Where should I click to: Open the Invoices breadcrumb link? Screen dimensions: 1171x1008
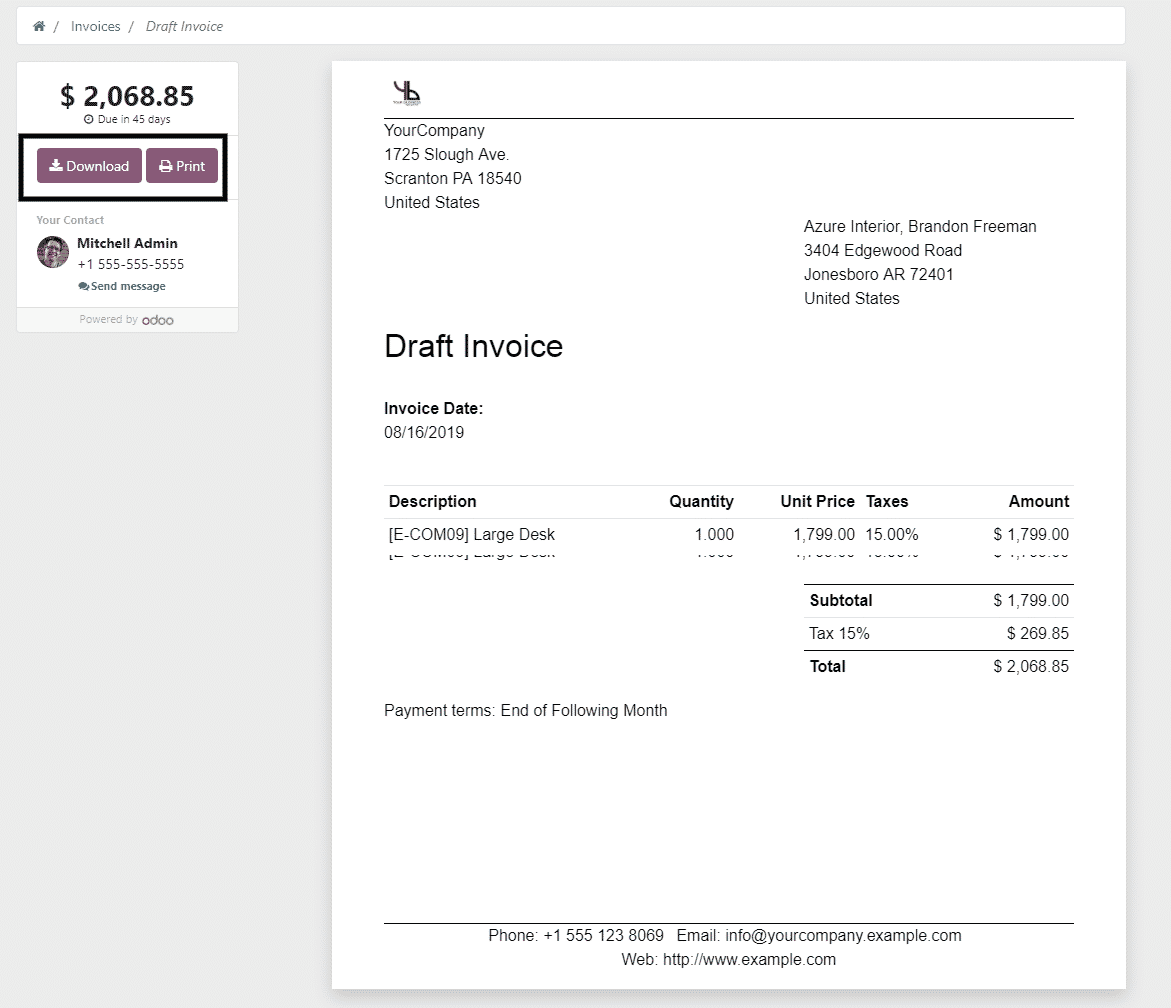point(95,26)
